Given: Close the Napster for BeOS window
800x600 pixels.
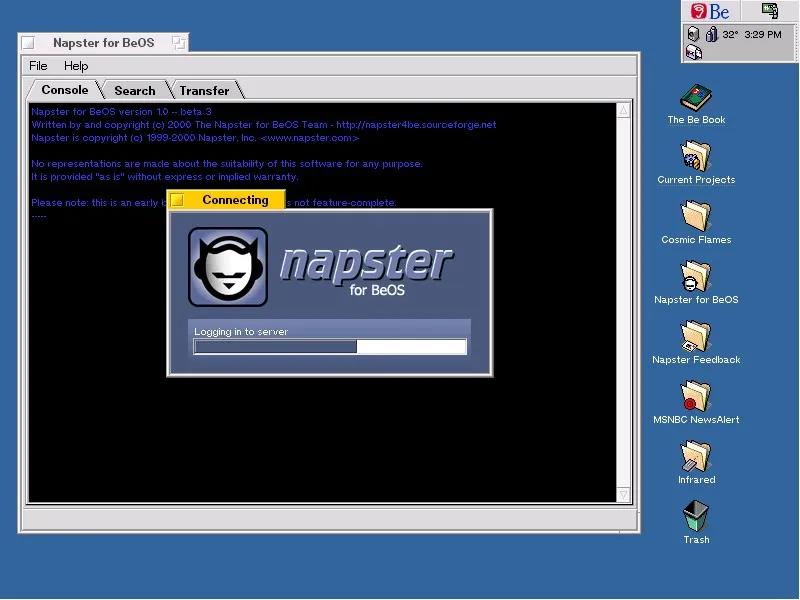Looking at the screenshot, I should (x=28, y=43).
